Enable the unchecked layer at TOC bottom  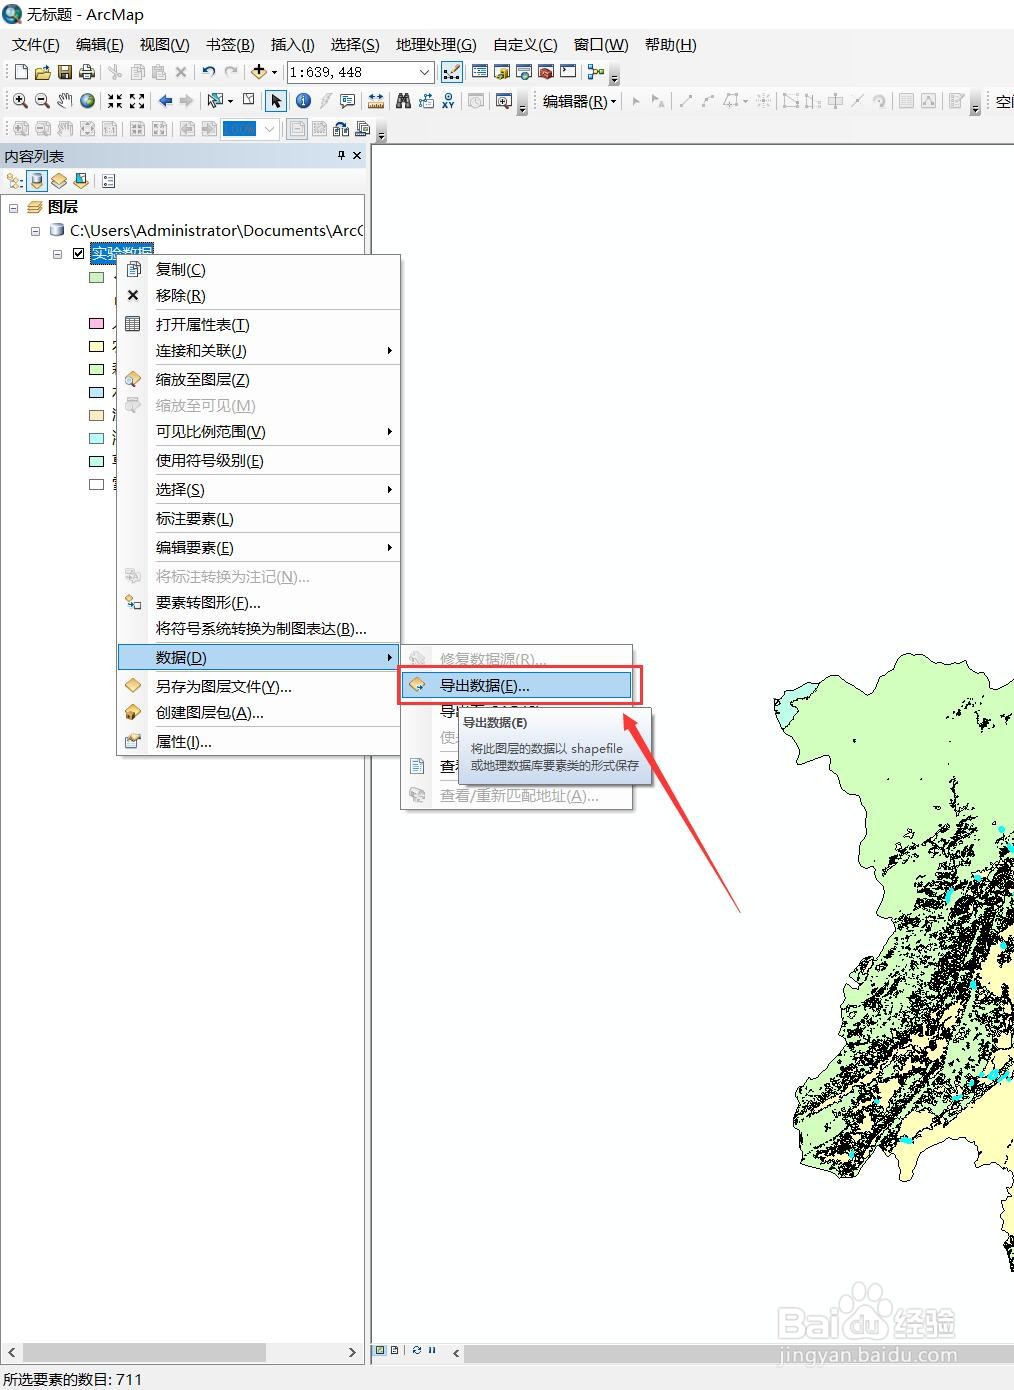pyautogui.click(x=97, y=484)
